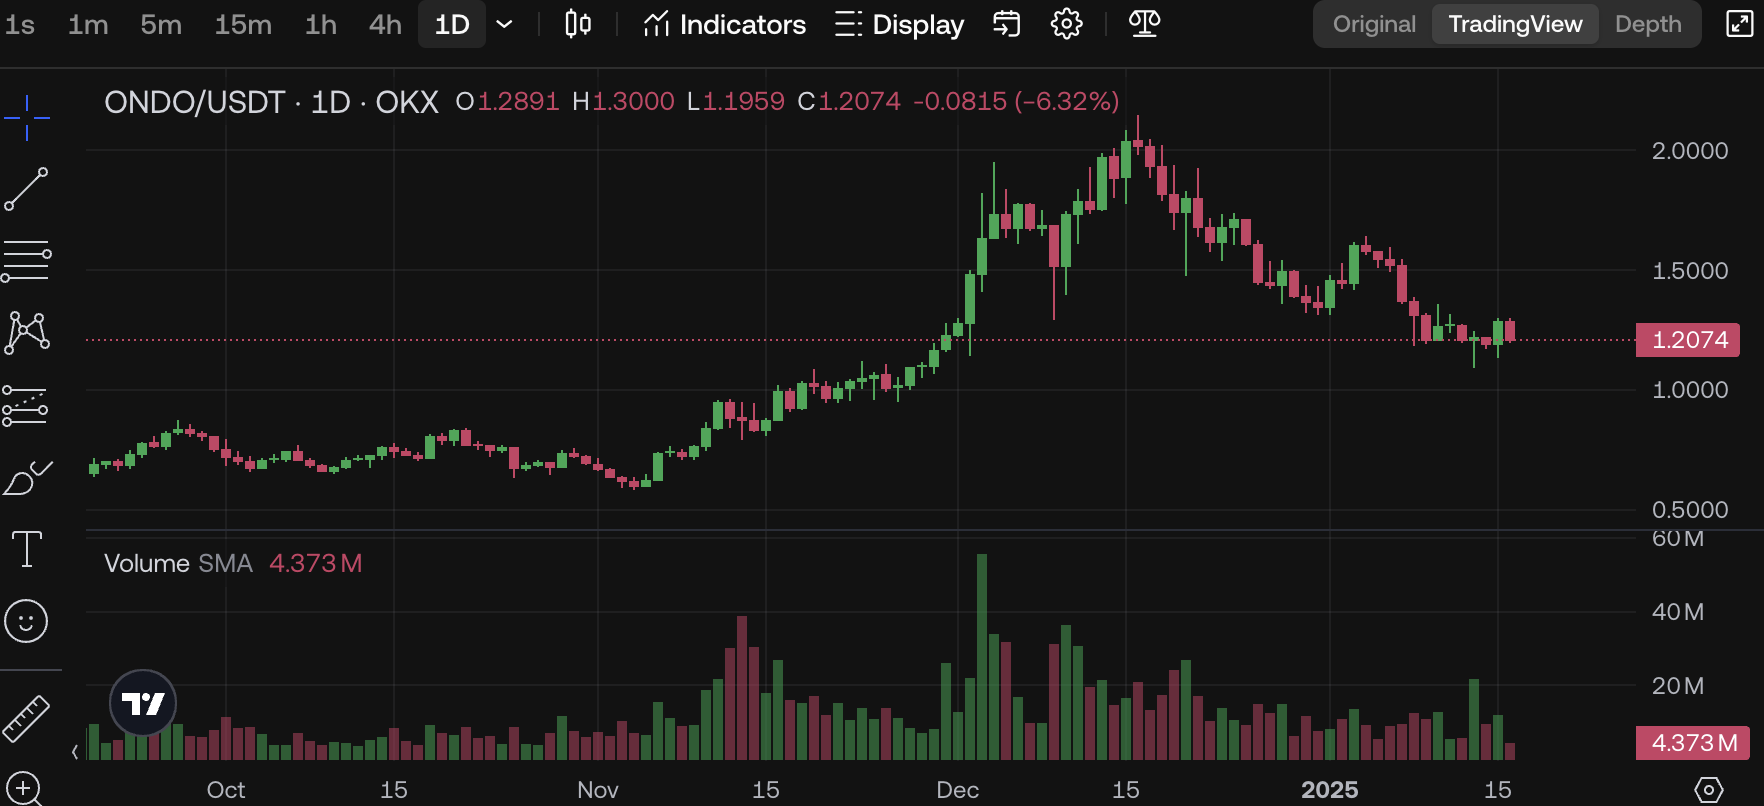The height and width of the screenshot is (806, 1764).
Task: Select the crosshair cursor tool
Action: pos(26,117)
